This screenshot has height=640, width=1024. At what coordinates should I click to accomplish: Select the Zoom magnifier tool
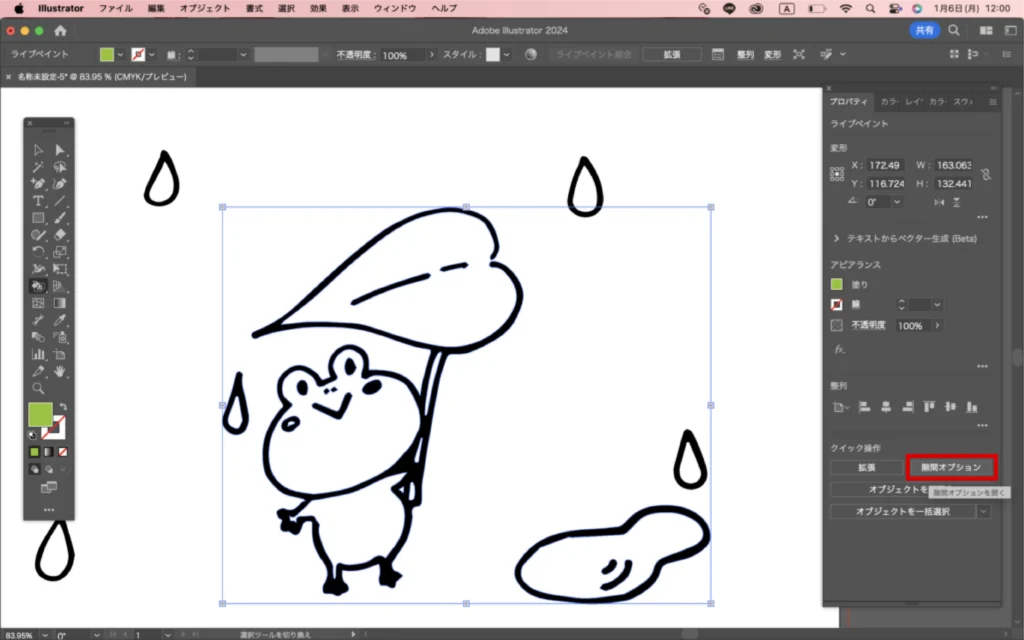(x=38, y=388)
